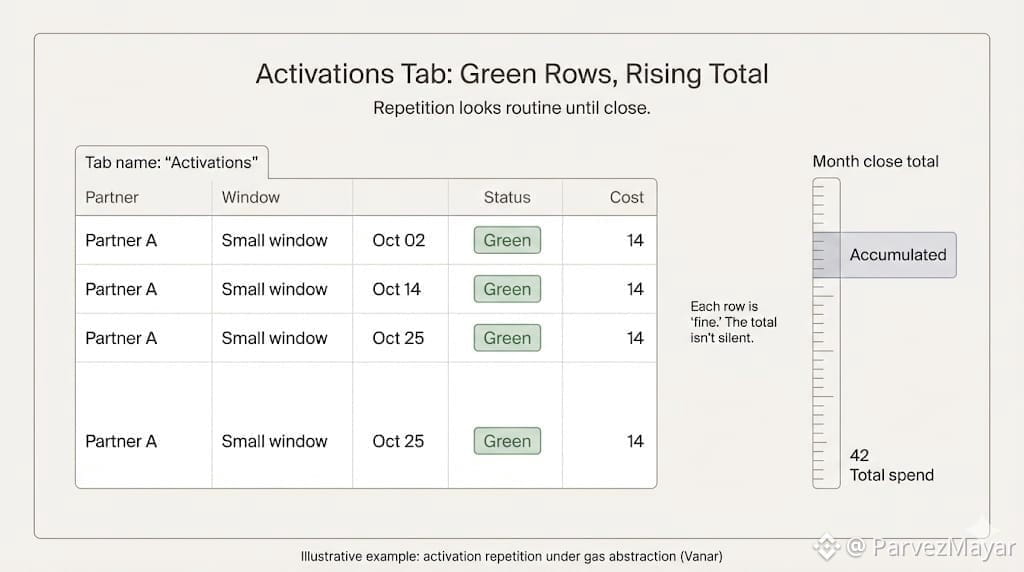Select the Oct 02 date cell
This screenshot has height=572, width=1024.
click(398, 240)
